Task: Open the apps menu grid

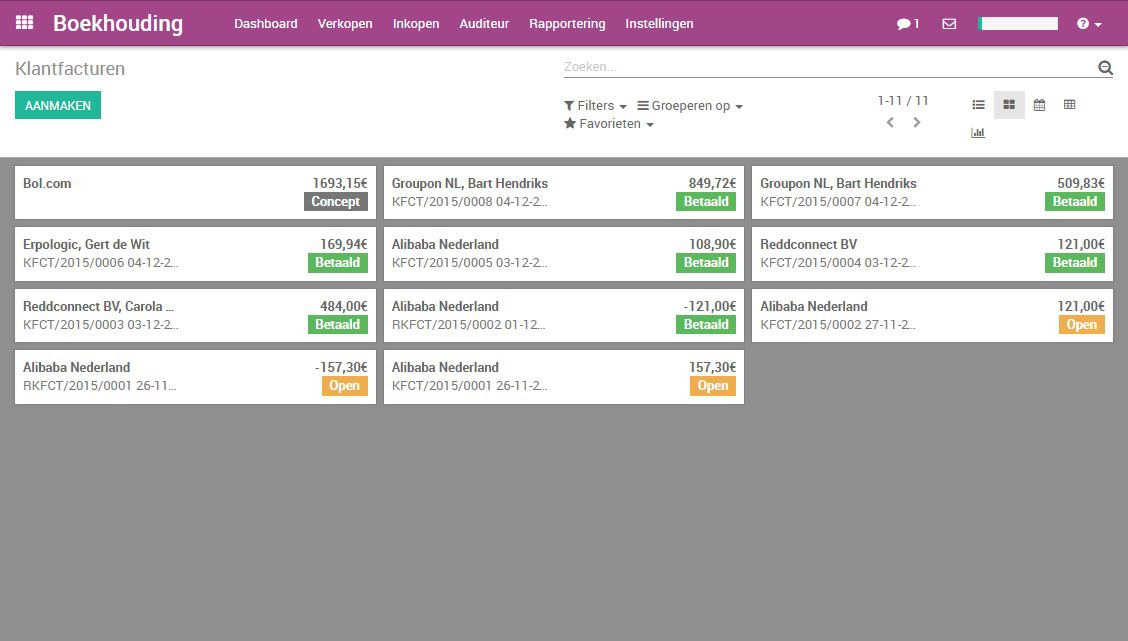Action: 23,22
